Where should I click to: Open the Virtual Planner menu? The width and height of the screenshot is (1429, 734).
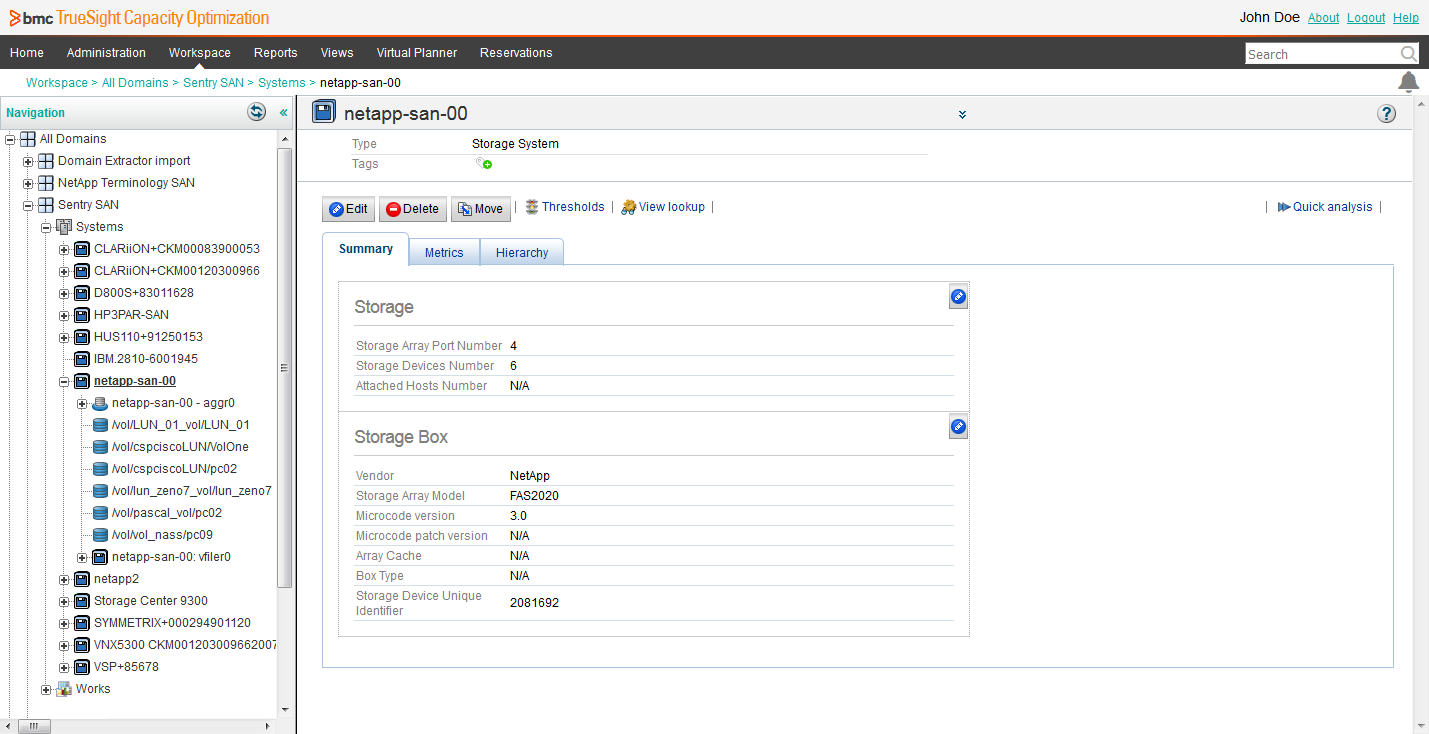pos(417,53)
